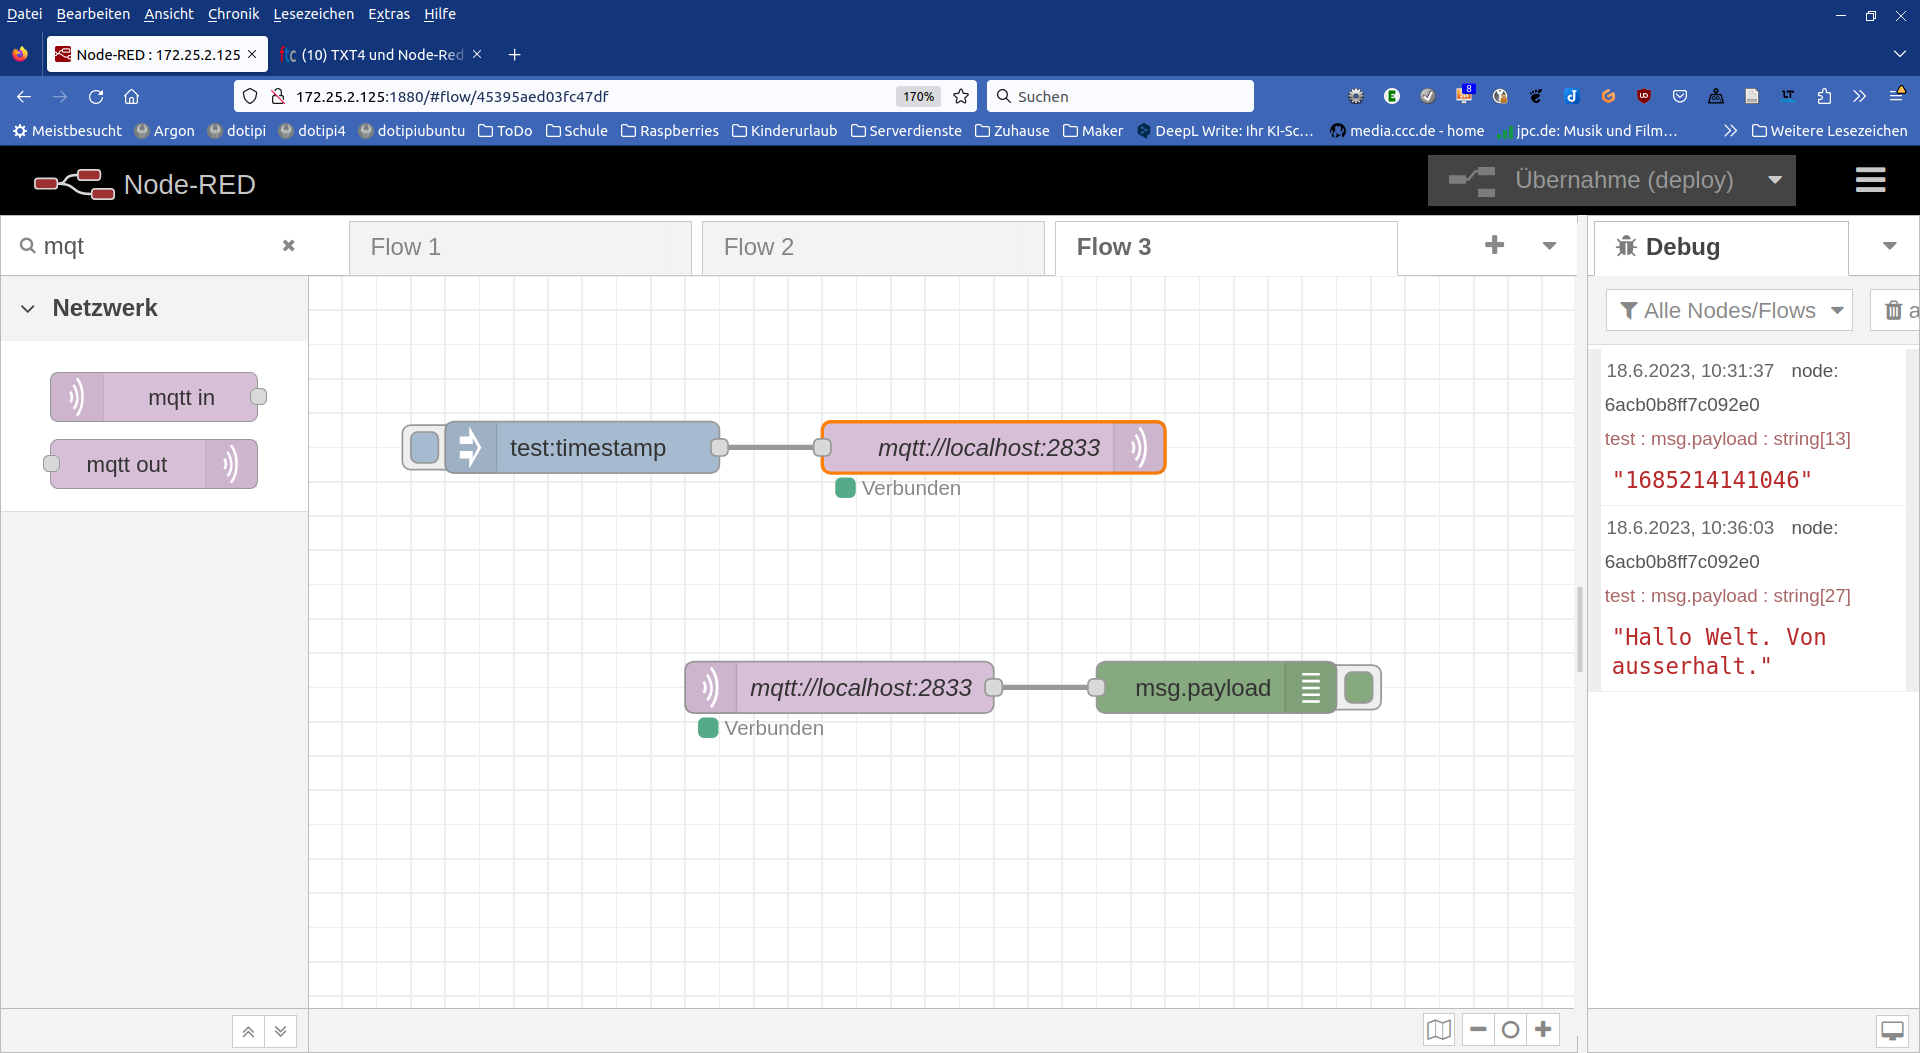Clear debug messages with trash icon

tap(1894, 310)
